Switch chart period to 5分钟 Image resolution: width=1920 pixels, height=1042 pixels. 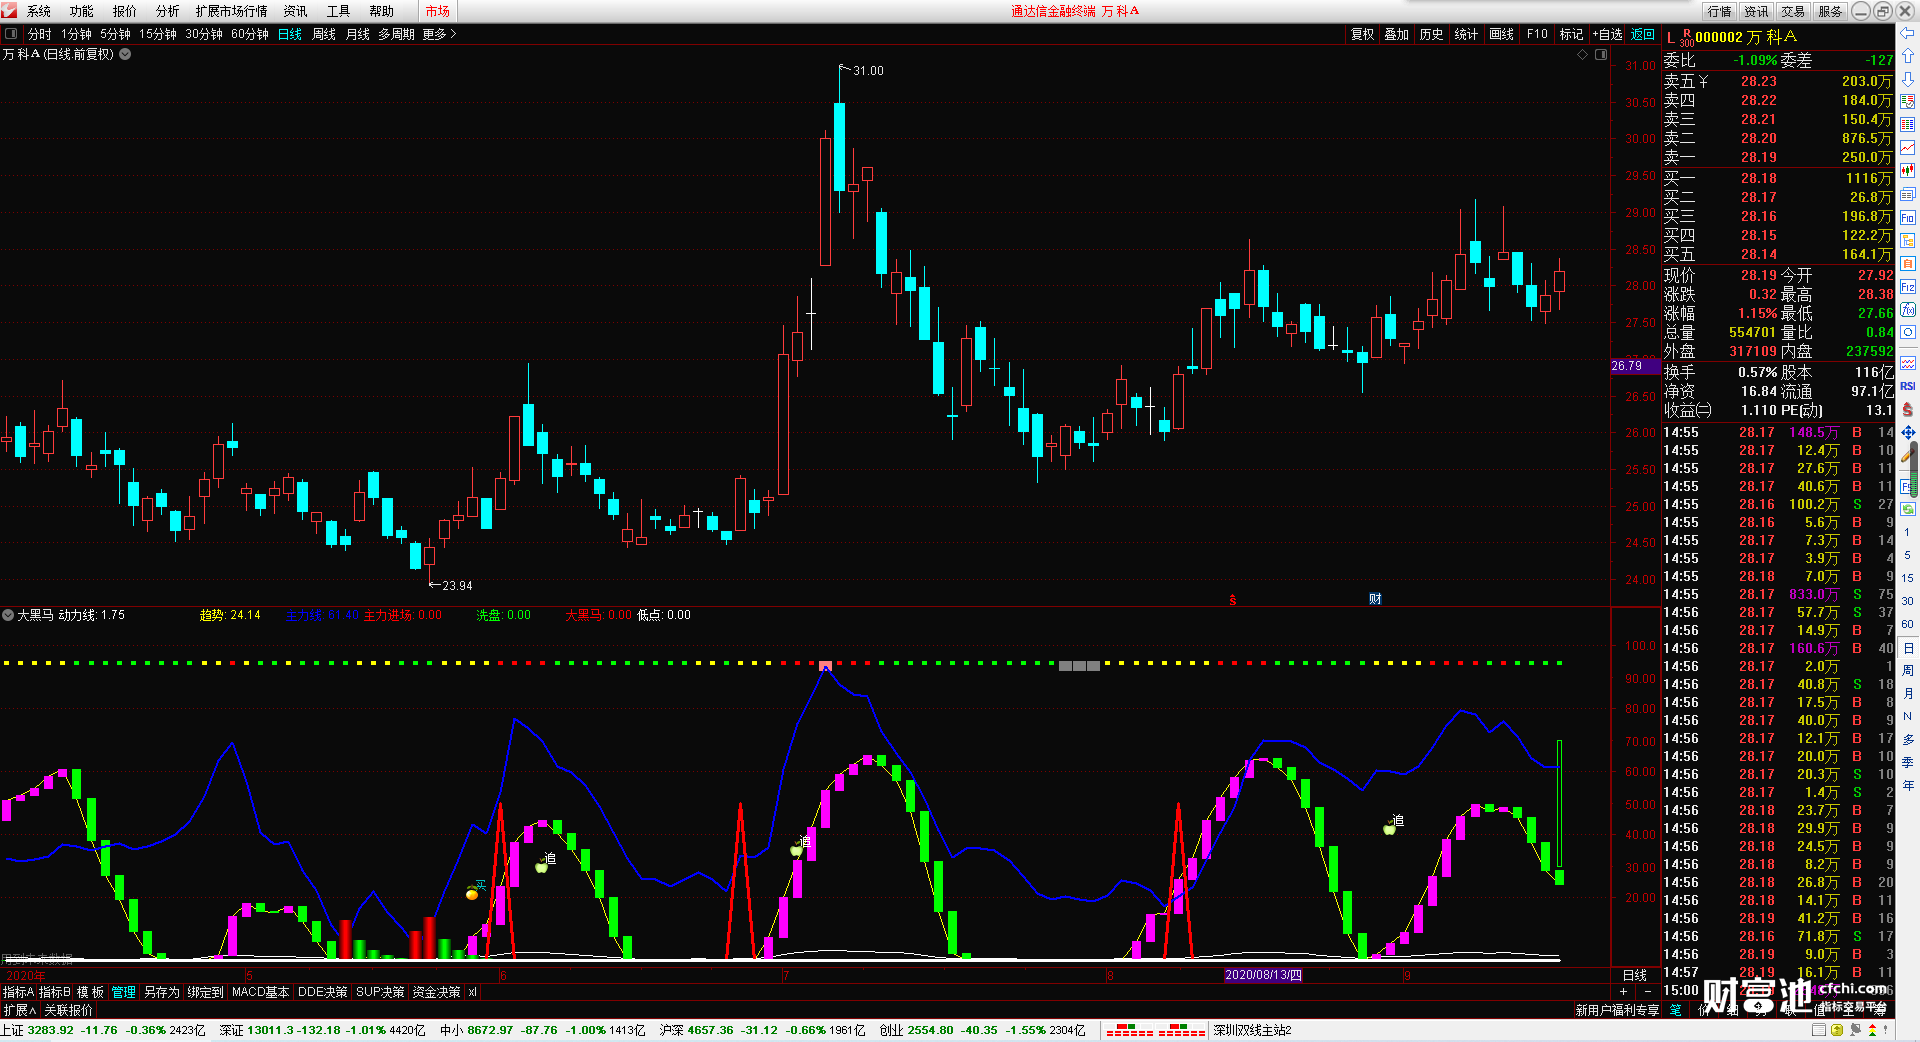[115, 34]
